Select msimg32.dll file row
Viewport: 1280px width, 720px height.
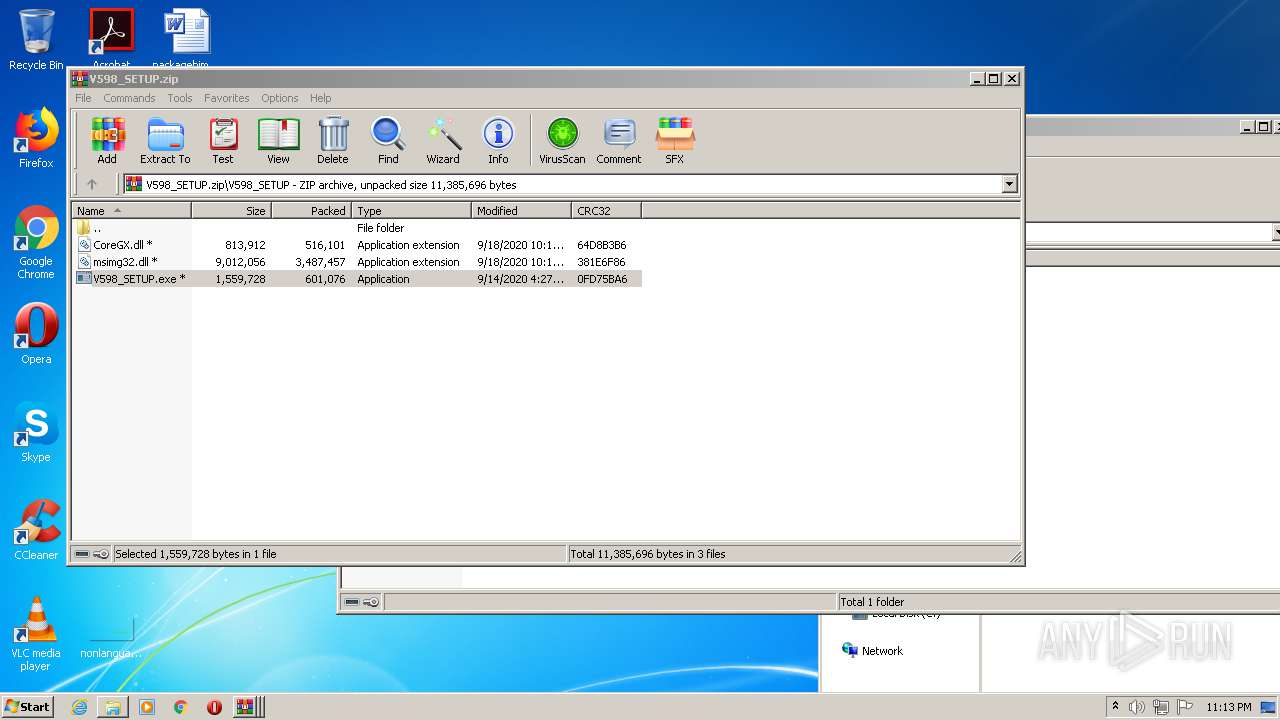(357, 262)
